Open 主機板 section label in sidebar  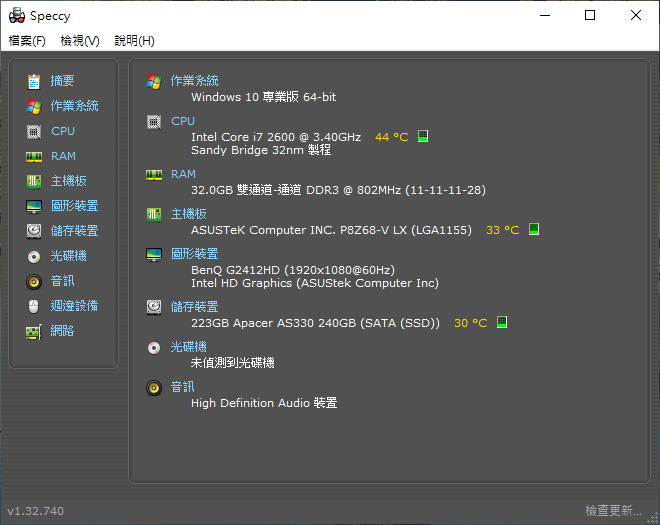click(x=69, y=181)
